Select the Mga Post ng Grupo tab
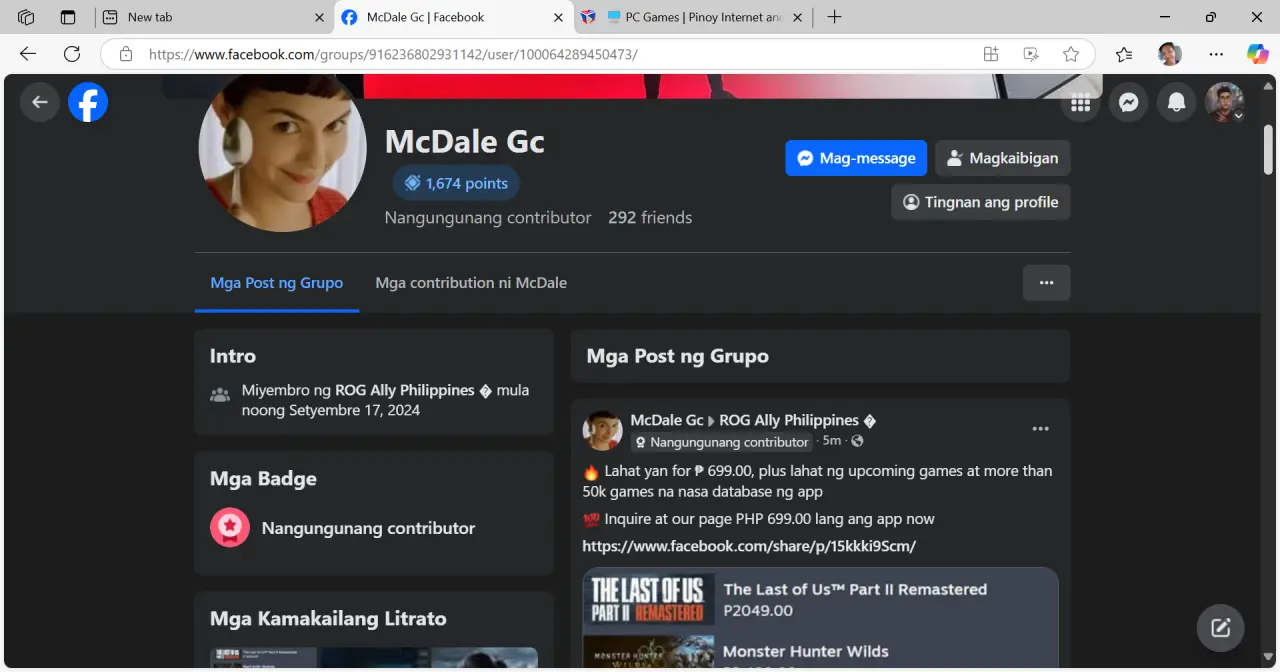This screenshot has width=1280, height=672. pyautogui.click(x=277, y=283)
